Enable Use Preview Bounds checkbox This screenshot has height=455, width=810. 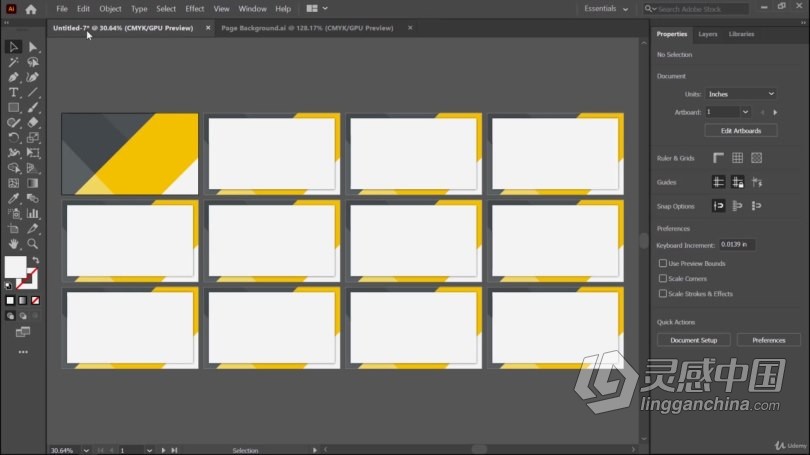pos(662,263)
